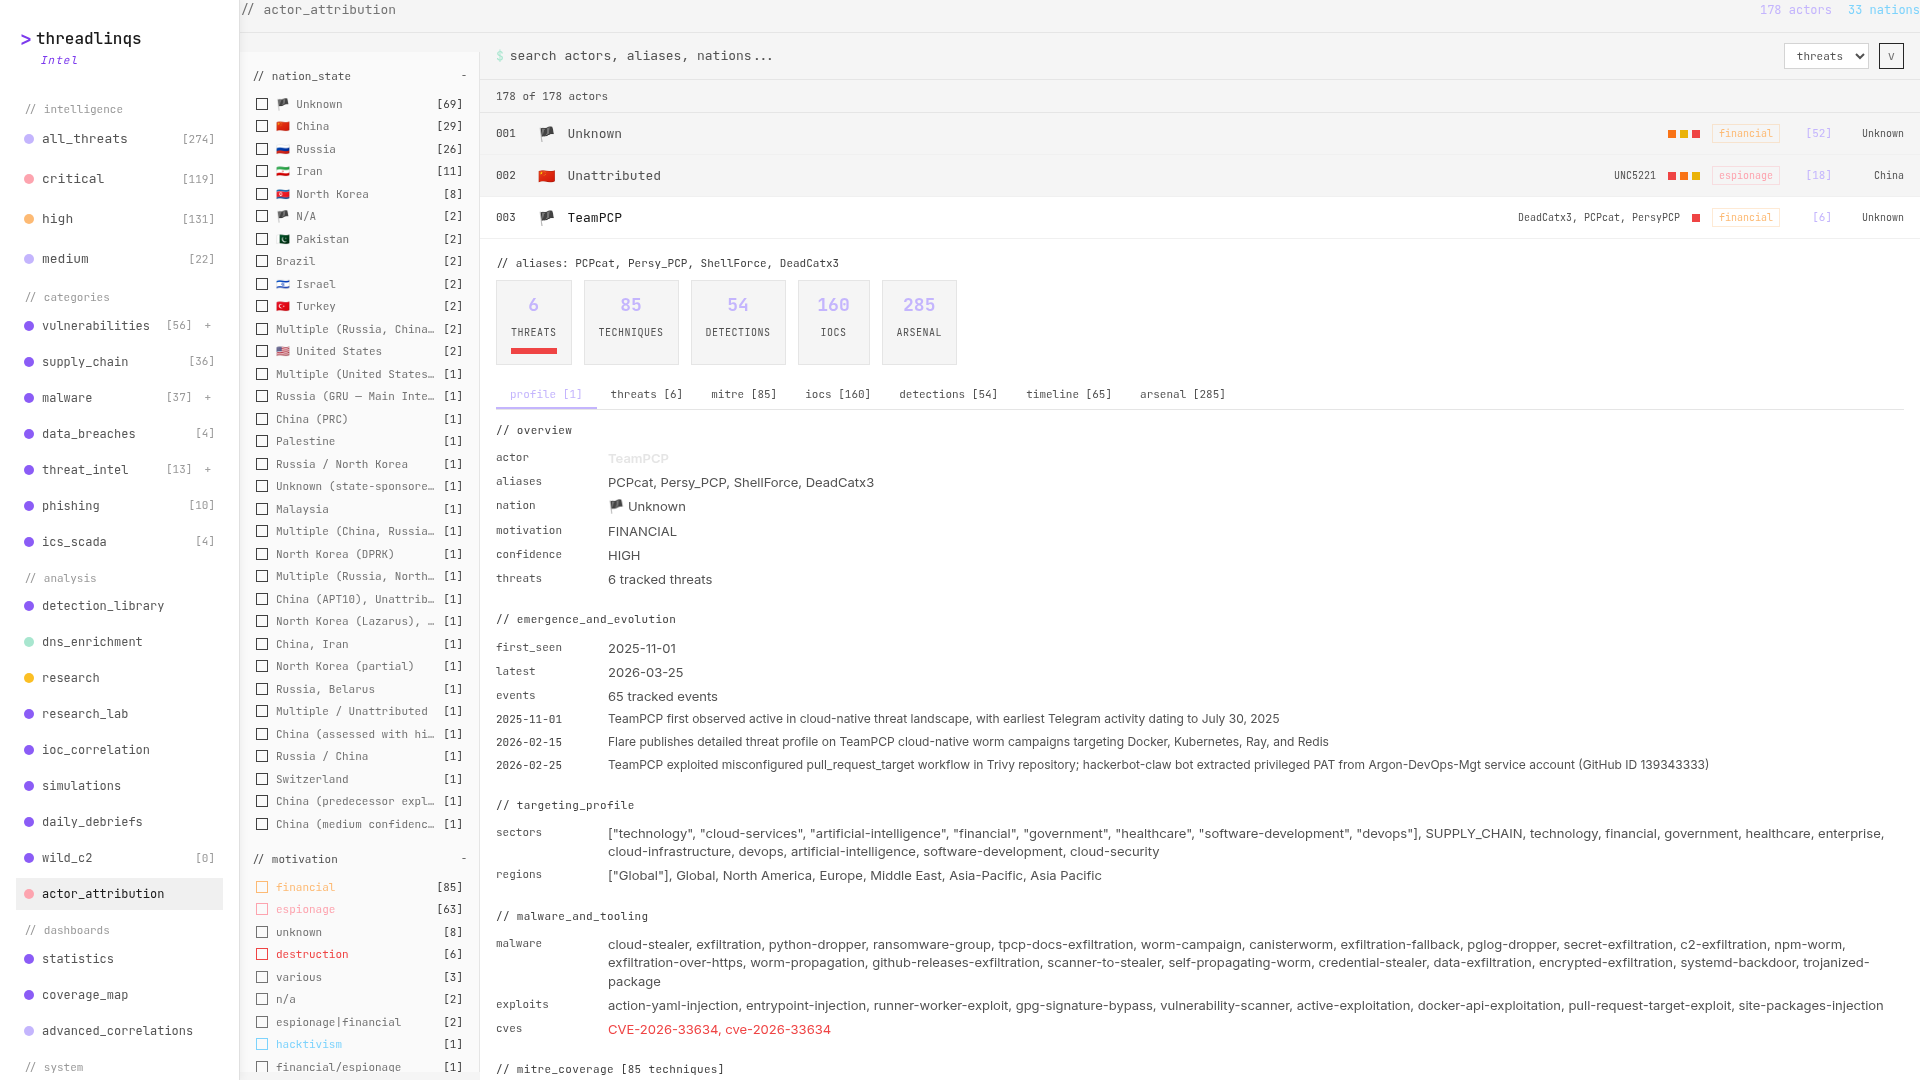Click the v button next to the threats dropdown
1920x1080 pixels.
tap(1891, 56)
